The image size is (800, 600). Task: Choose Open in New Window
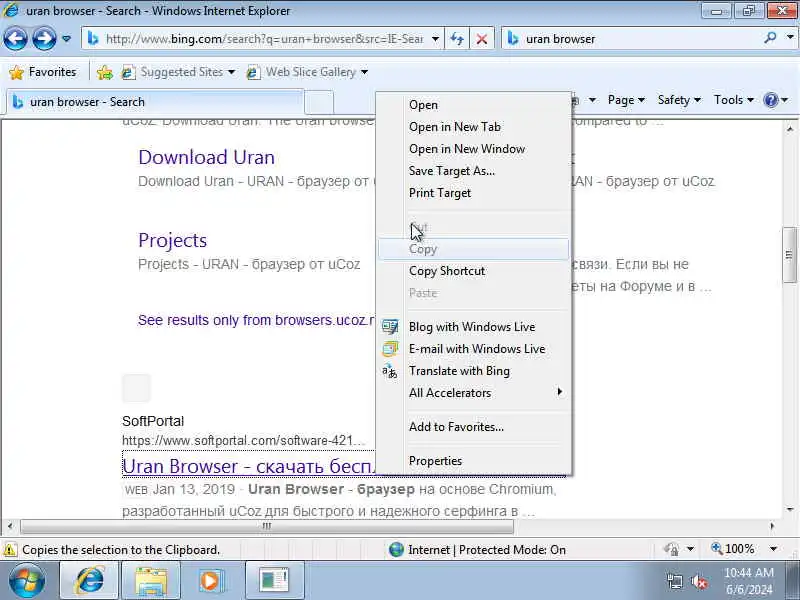[x=473, y=149]
